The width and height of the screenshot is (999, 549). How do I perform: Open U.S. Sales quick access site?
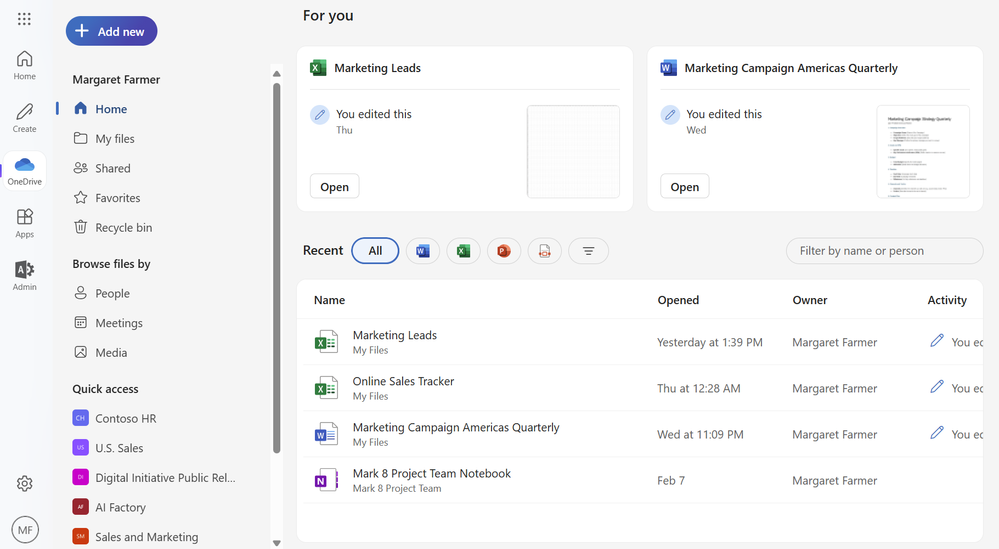pos(119,448)
